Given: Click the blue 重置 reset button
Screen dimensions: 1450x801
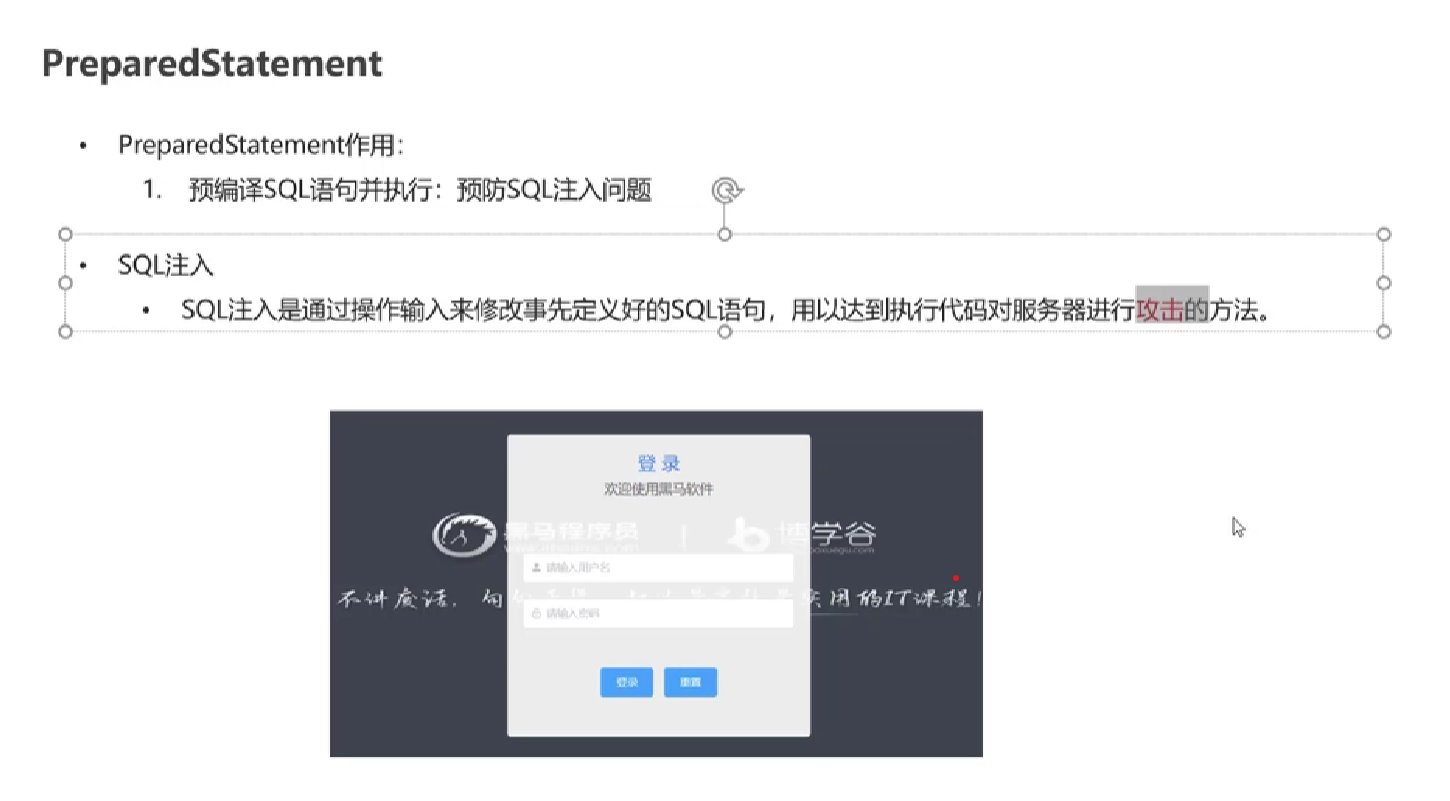Looking at the screenshot, I should tap(690, 682).
